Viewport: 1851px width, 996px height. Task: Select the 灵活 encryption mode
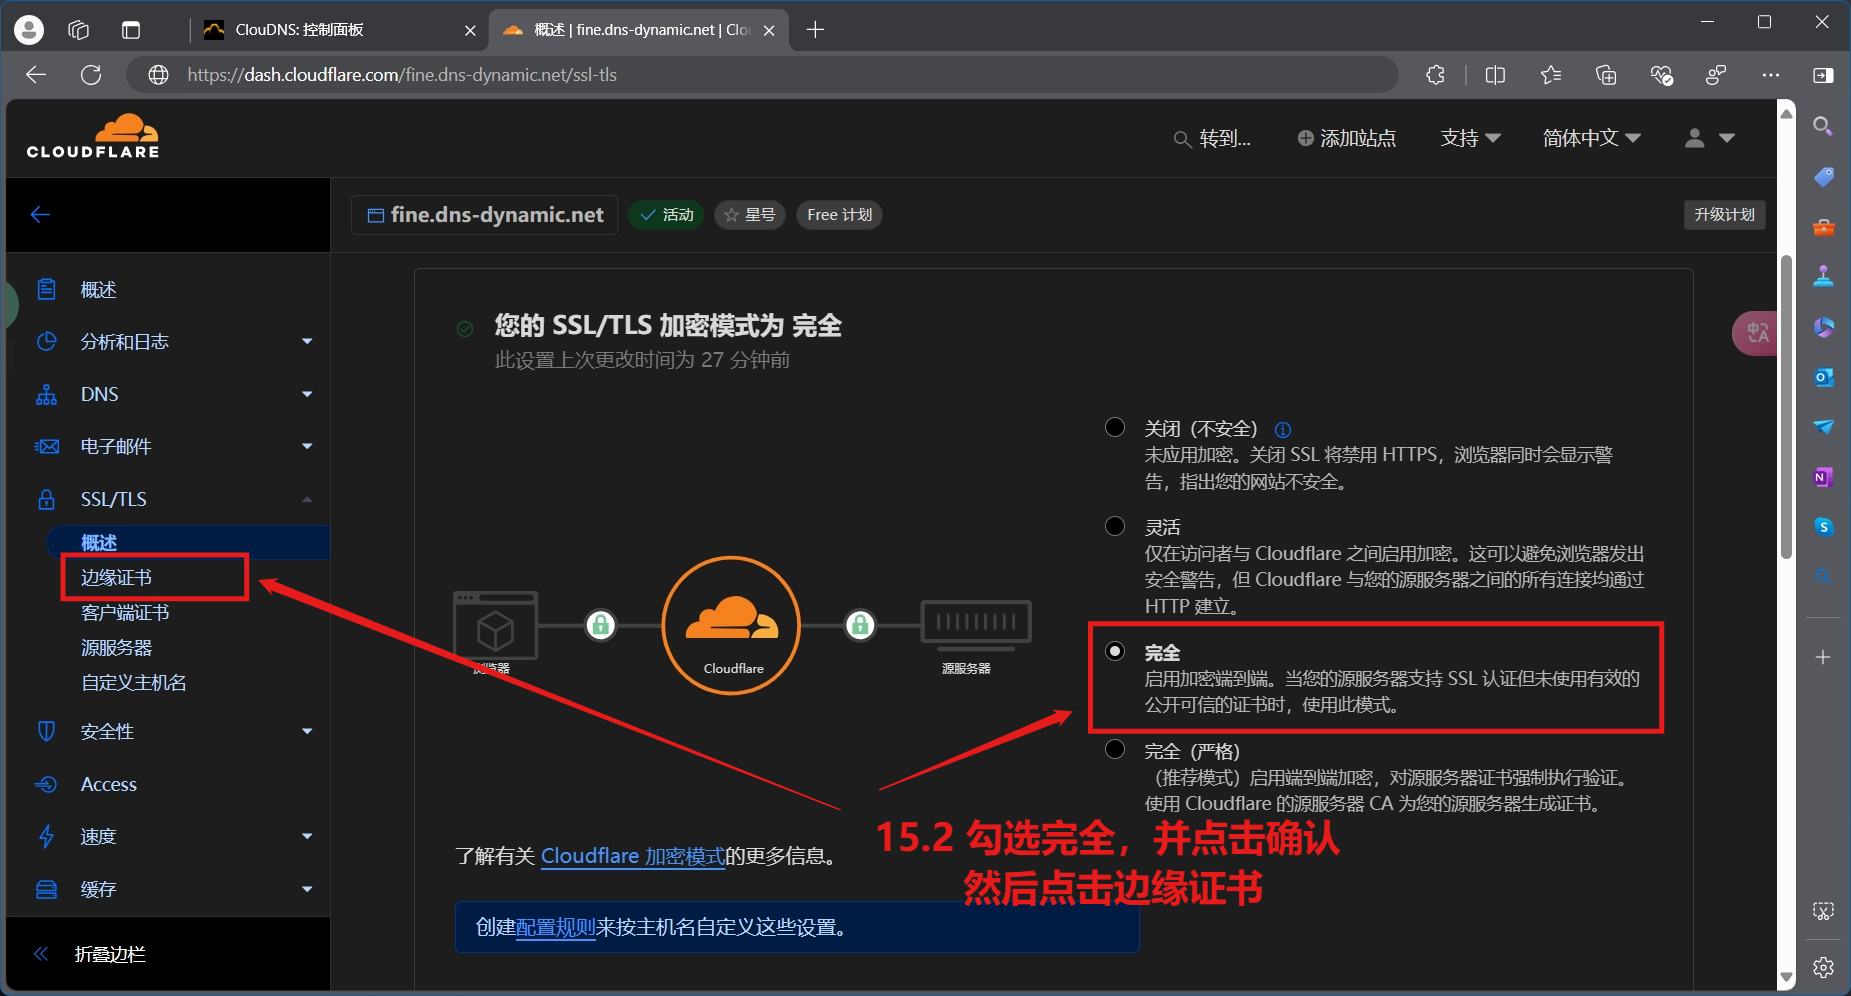pos(1115,526)
